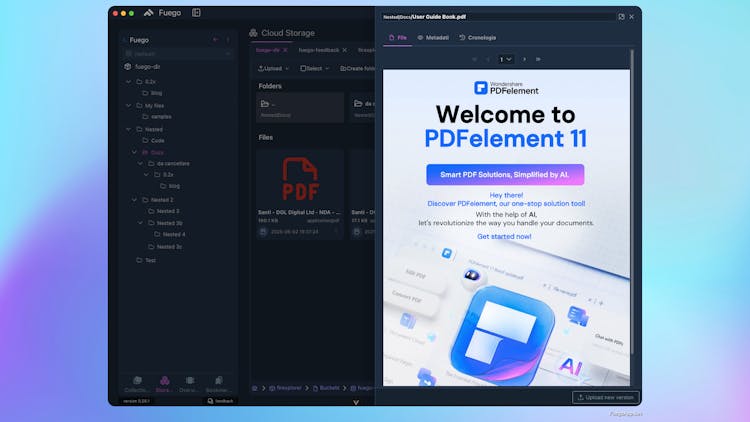Open the Collections section in bottom nav
This screenshot has width=750, height=422.
coord(137,384)
